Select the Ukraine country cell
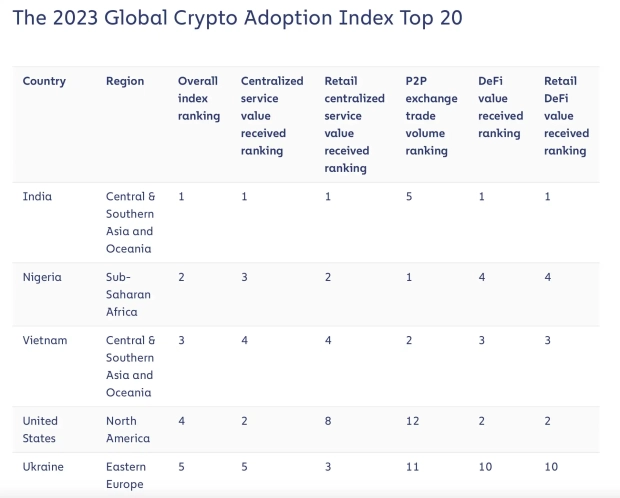The height and width of the screenshot is (498, 620). coord(45,466)
